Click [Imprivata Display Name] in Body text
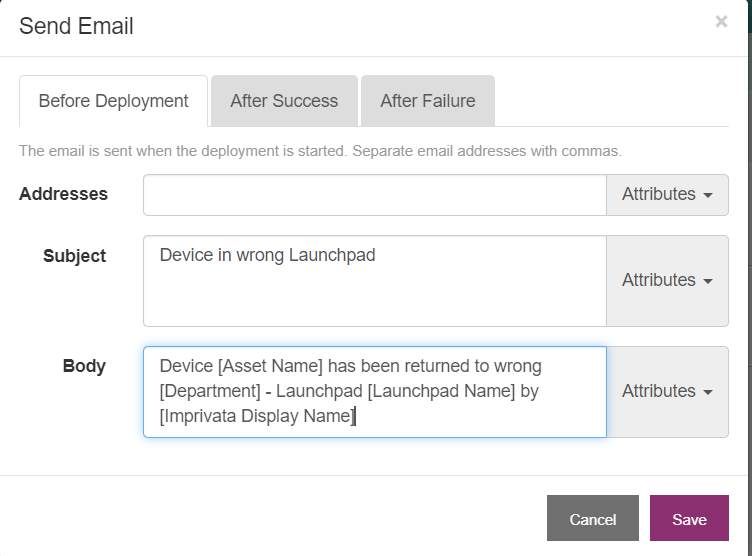 click(257, 416)
